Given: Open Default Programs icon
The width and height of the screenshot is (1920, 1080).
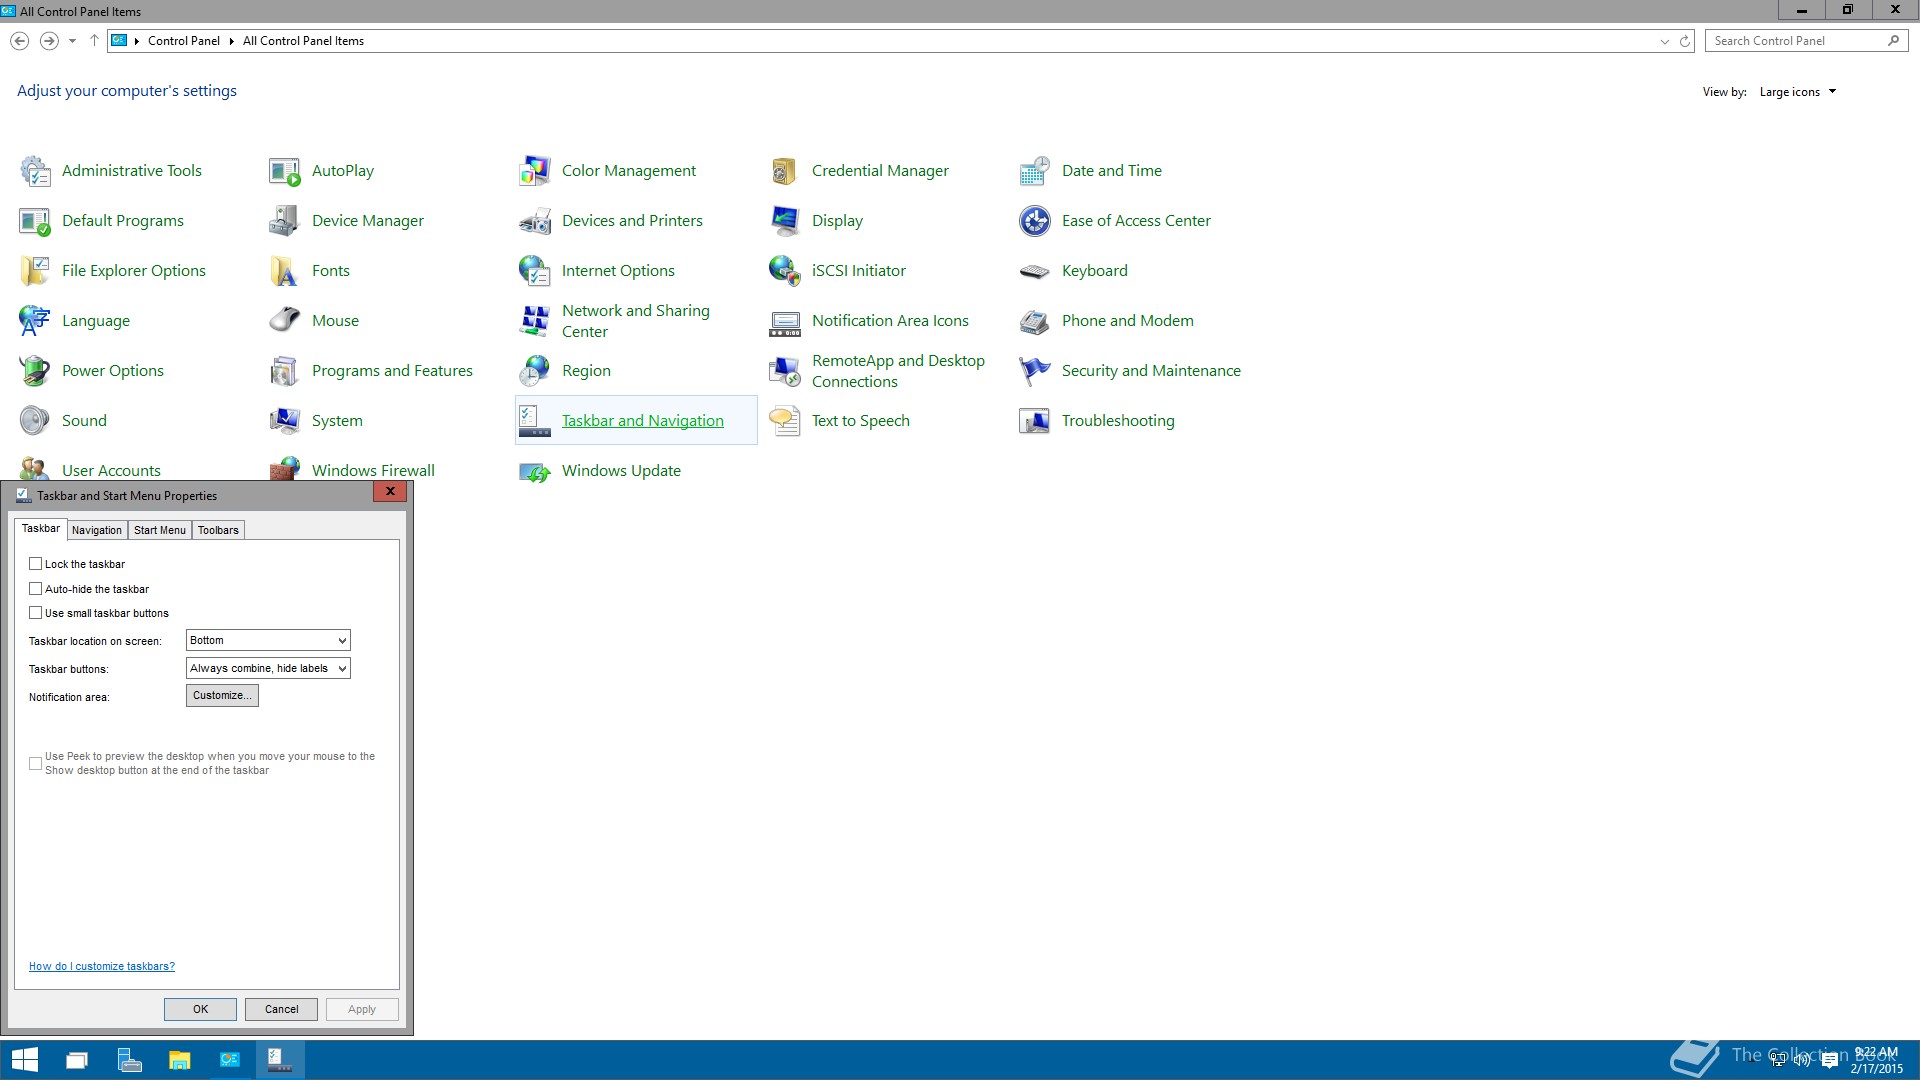Looking at the screenshot, I should [x=35, y=221].
